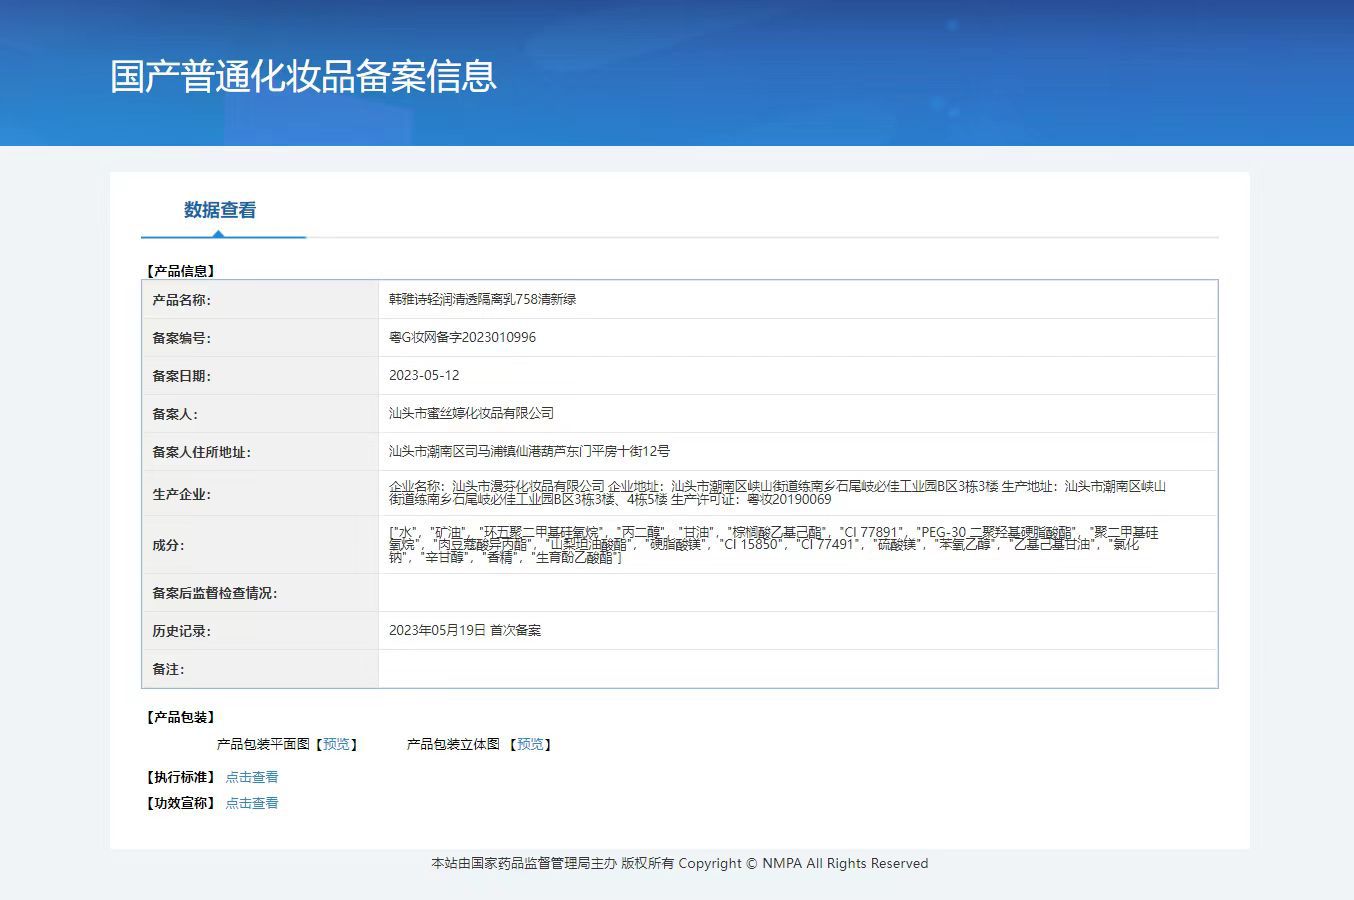The height and width of the screenshot is (900, 1354).
Task: Click the 成分 label
Action: coord(168,545)
